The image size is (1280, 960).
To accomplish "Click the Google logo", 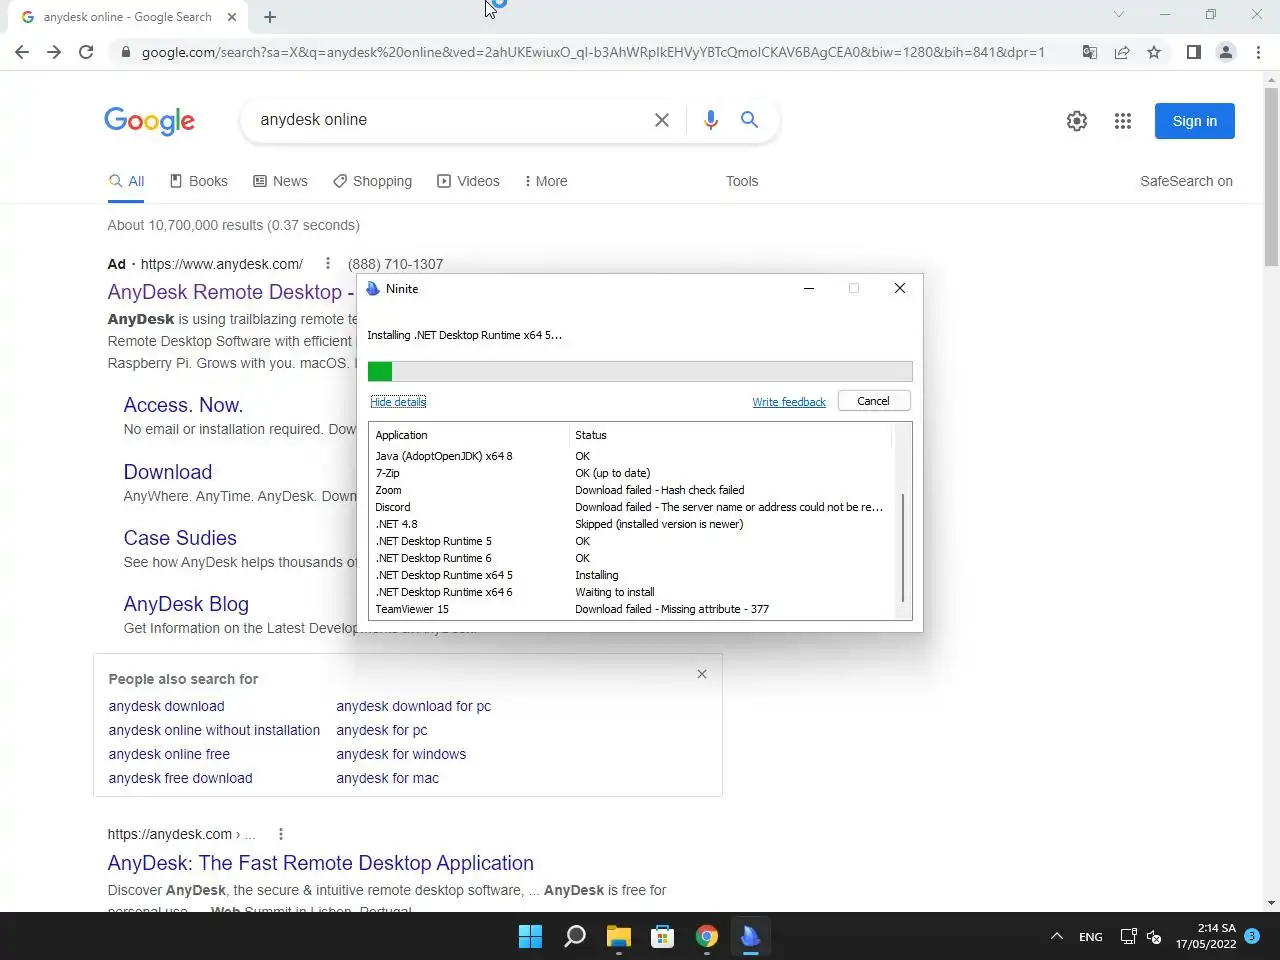I will [150, 121].
